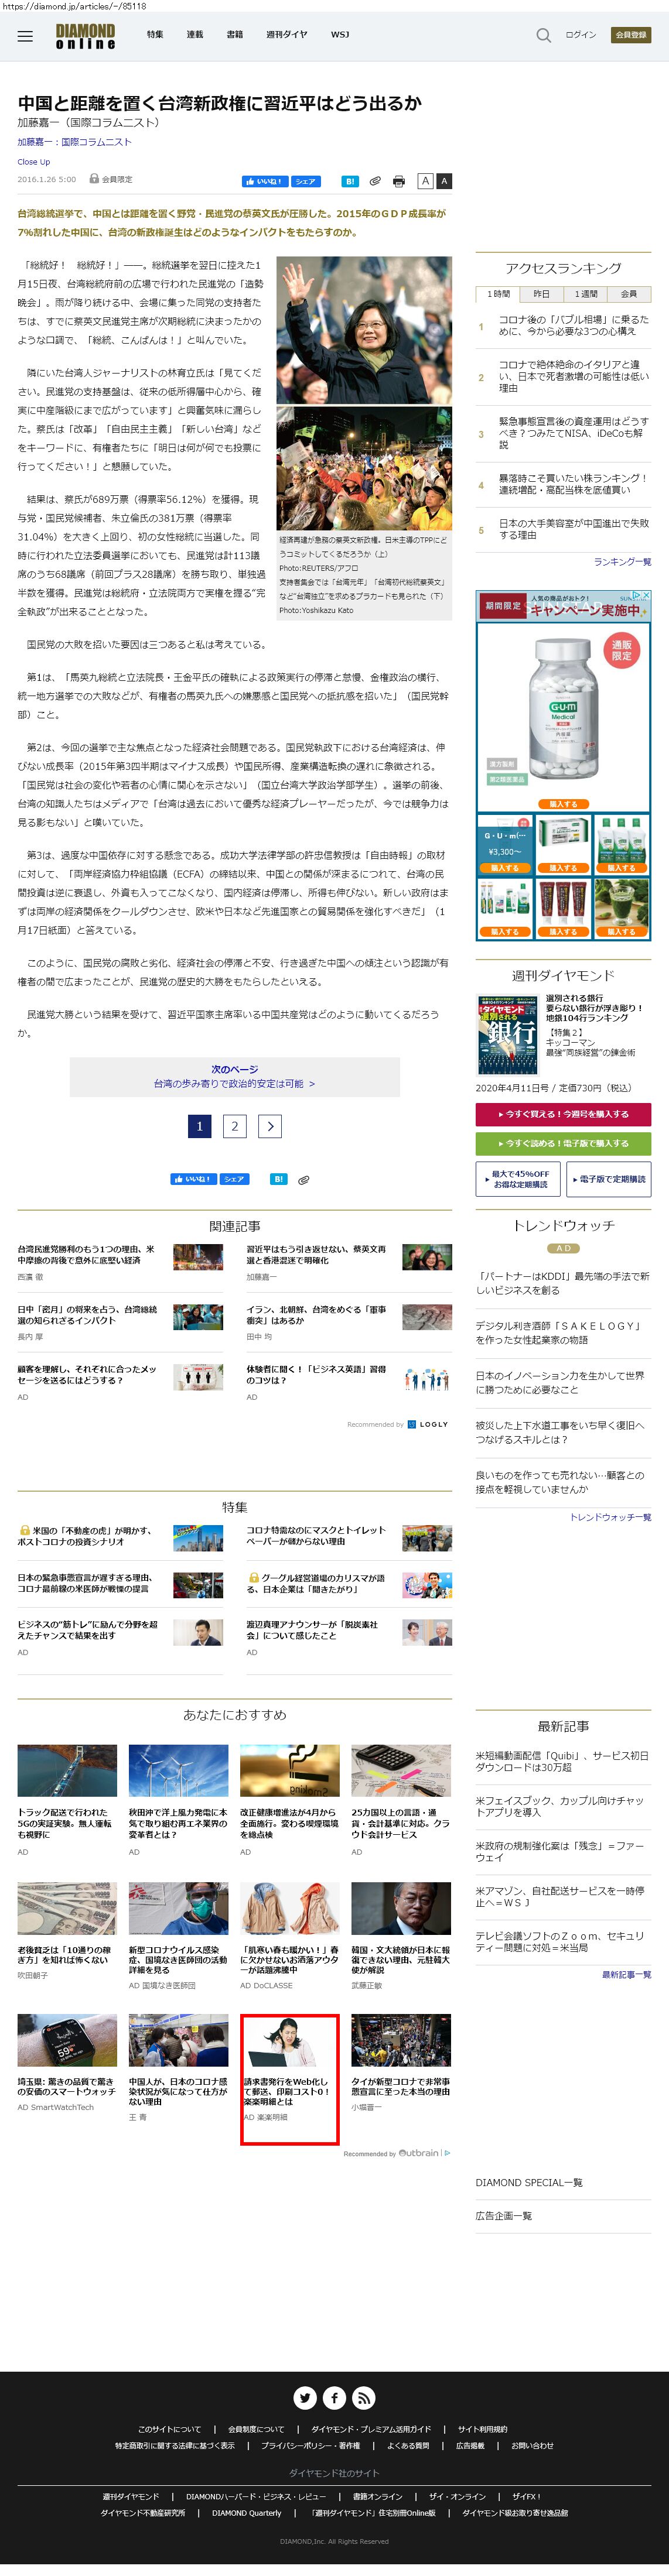Open the hamburger menu icon
This screenshot has height=2576, width=669.
tap(25, 36)
